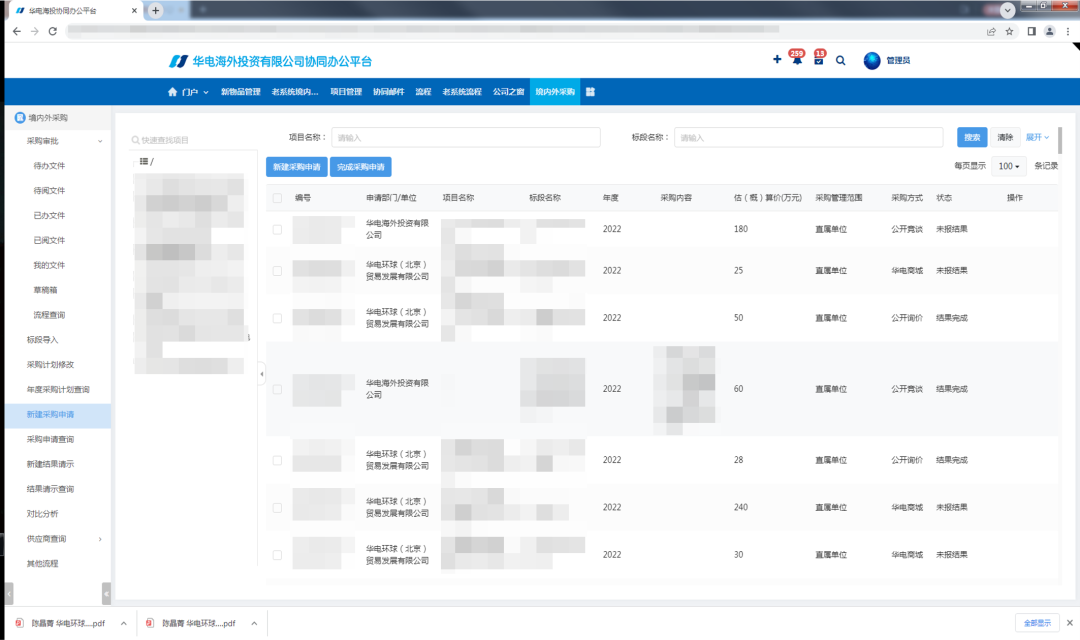
Task: Click the plus icon in the top header
Action: coord(777,60)
